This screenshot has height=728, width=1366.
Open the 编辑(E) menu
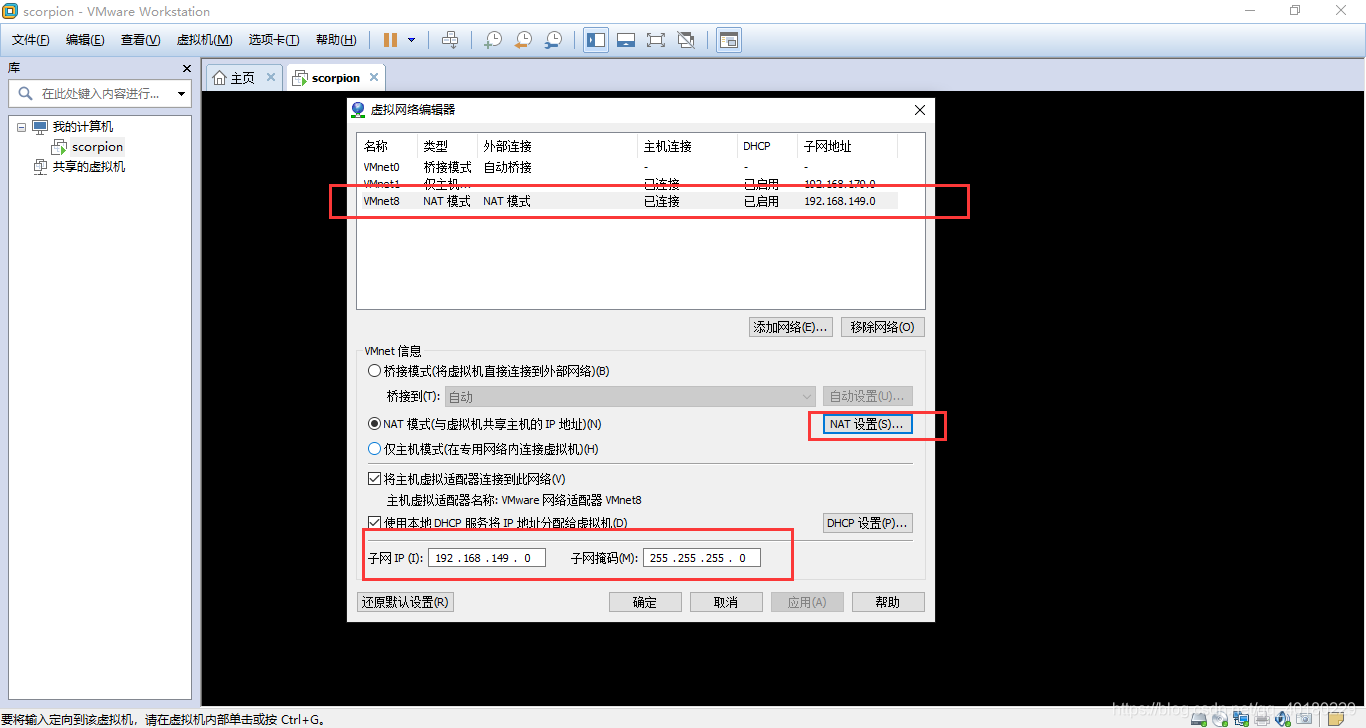(x=85, y=40)
